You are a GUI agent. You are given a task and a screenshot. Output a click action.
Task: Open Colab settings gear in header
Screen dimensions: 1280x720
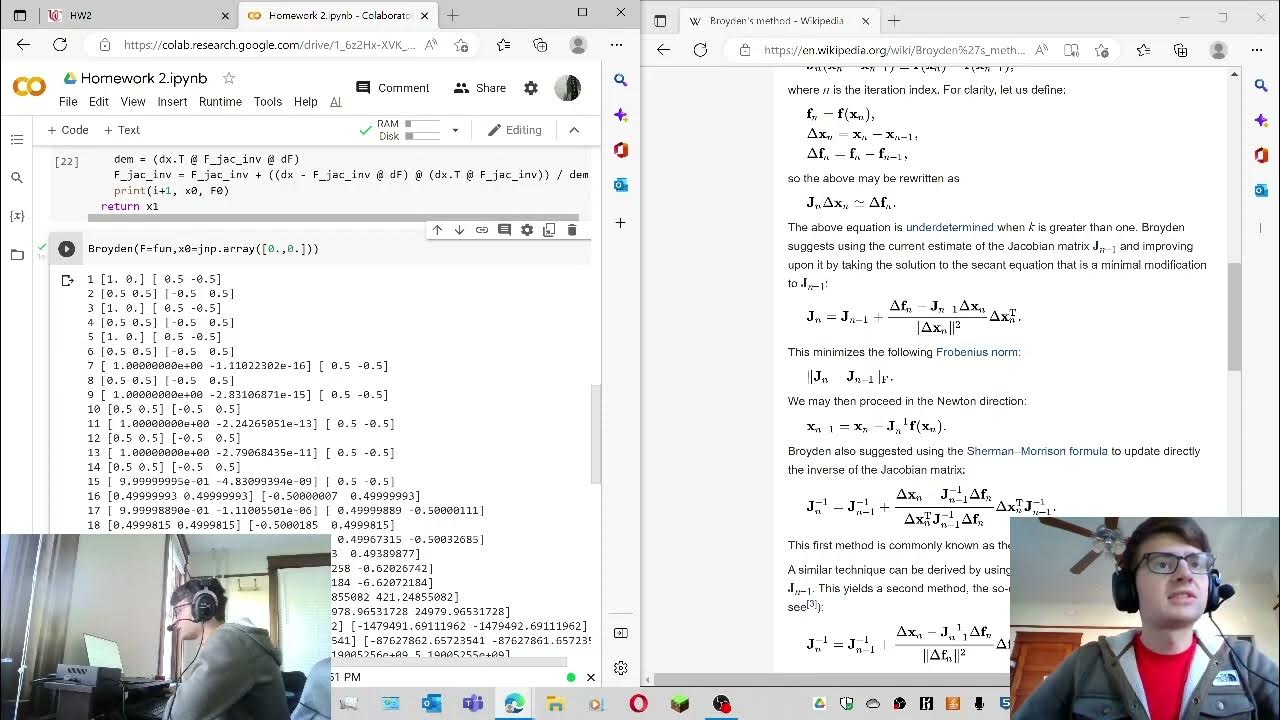click(x=531, y=88)
